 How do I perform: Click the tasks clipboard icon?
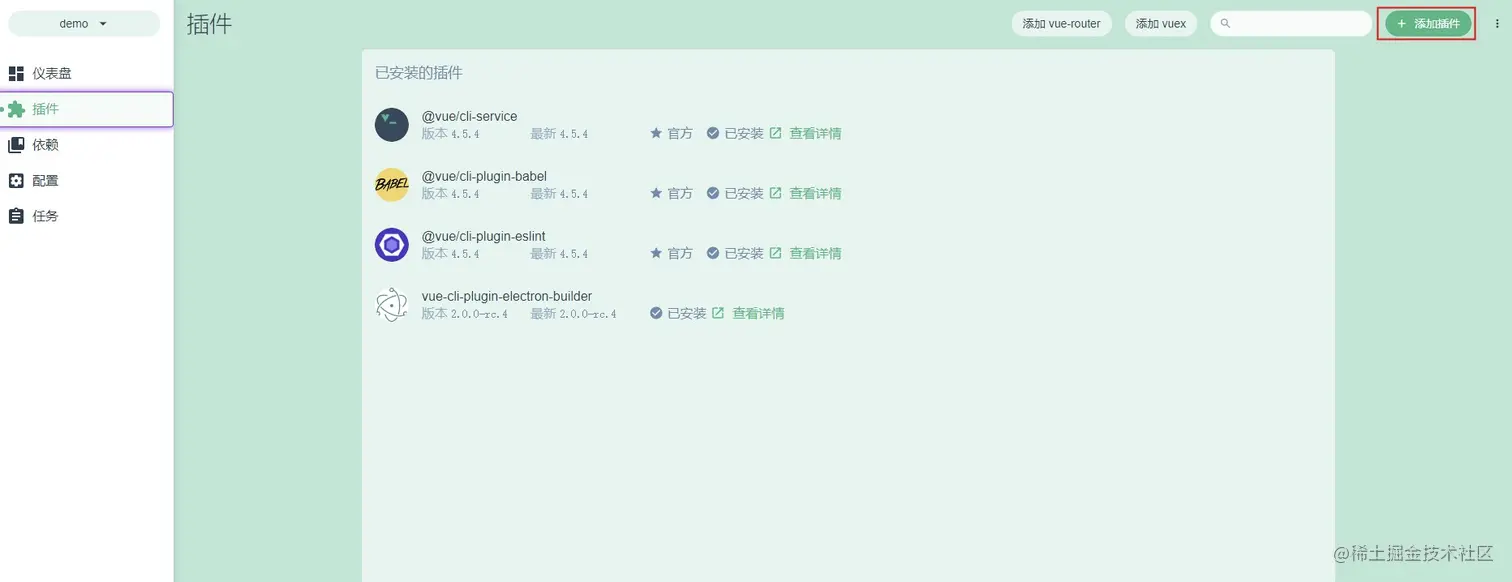(16, 216)
